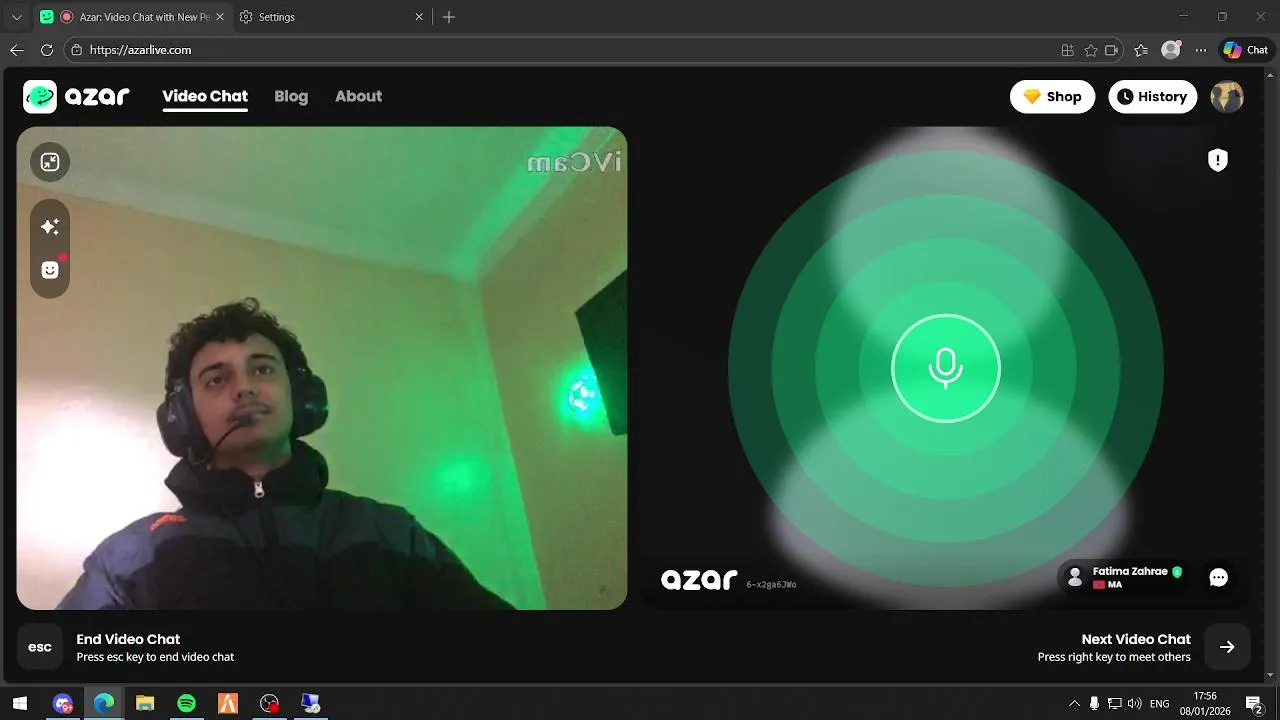Open browser Settings and more menu
This screenshot has height=720, width=1280.
(1201, 50)
